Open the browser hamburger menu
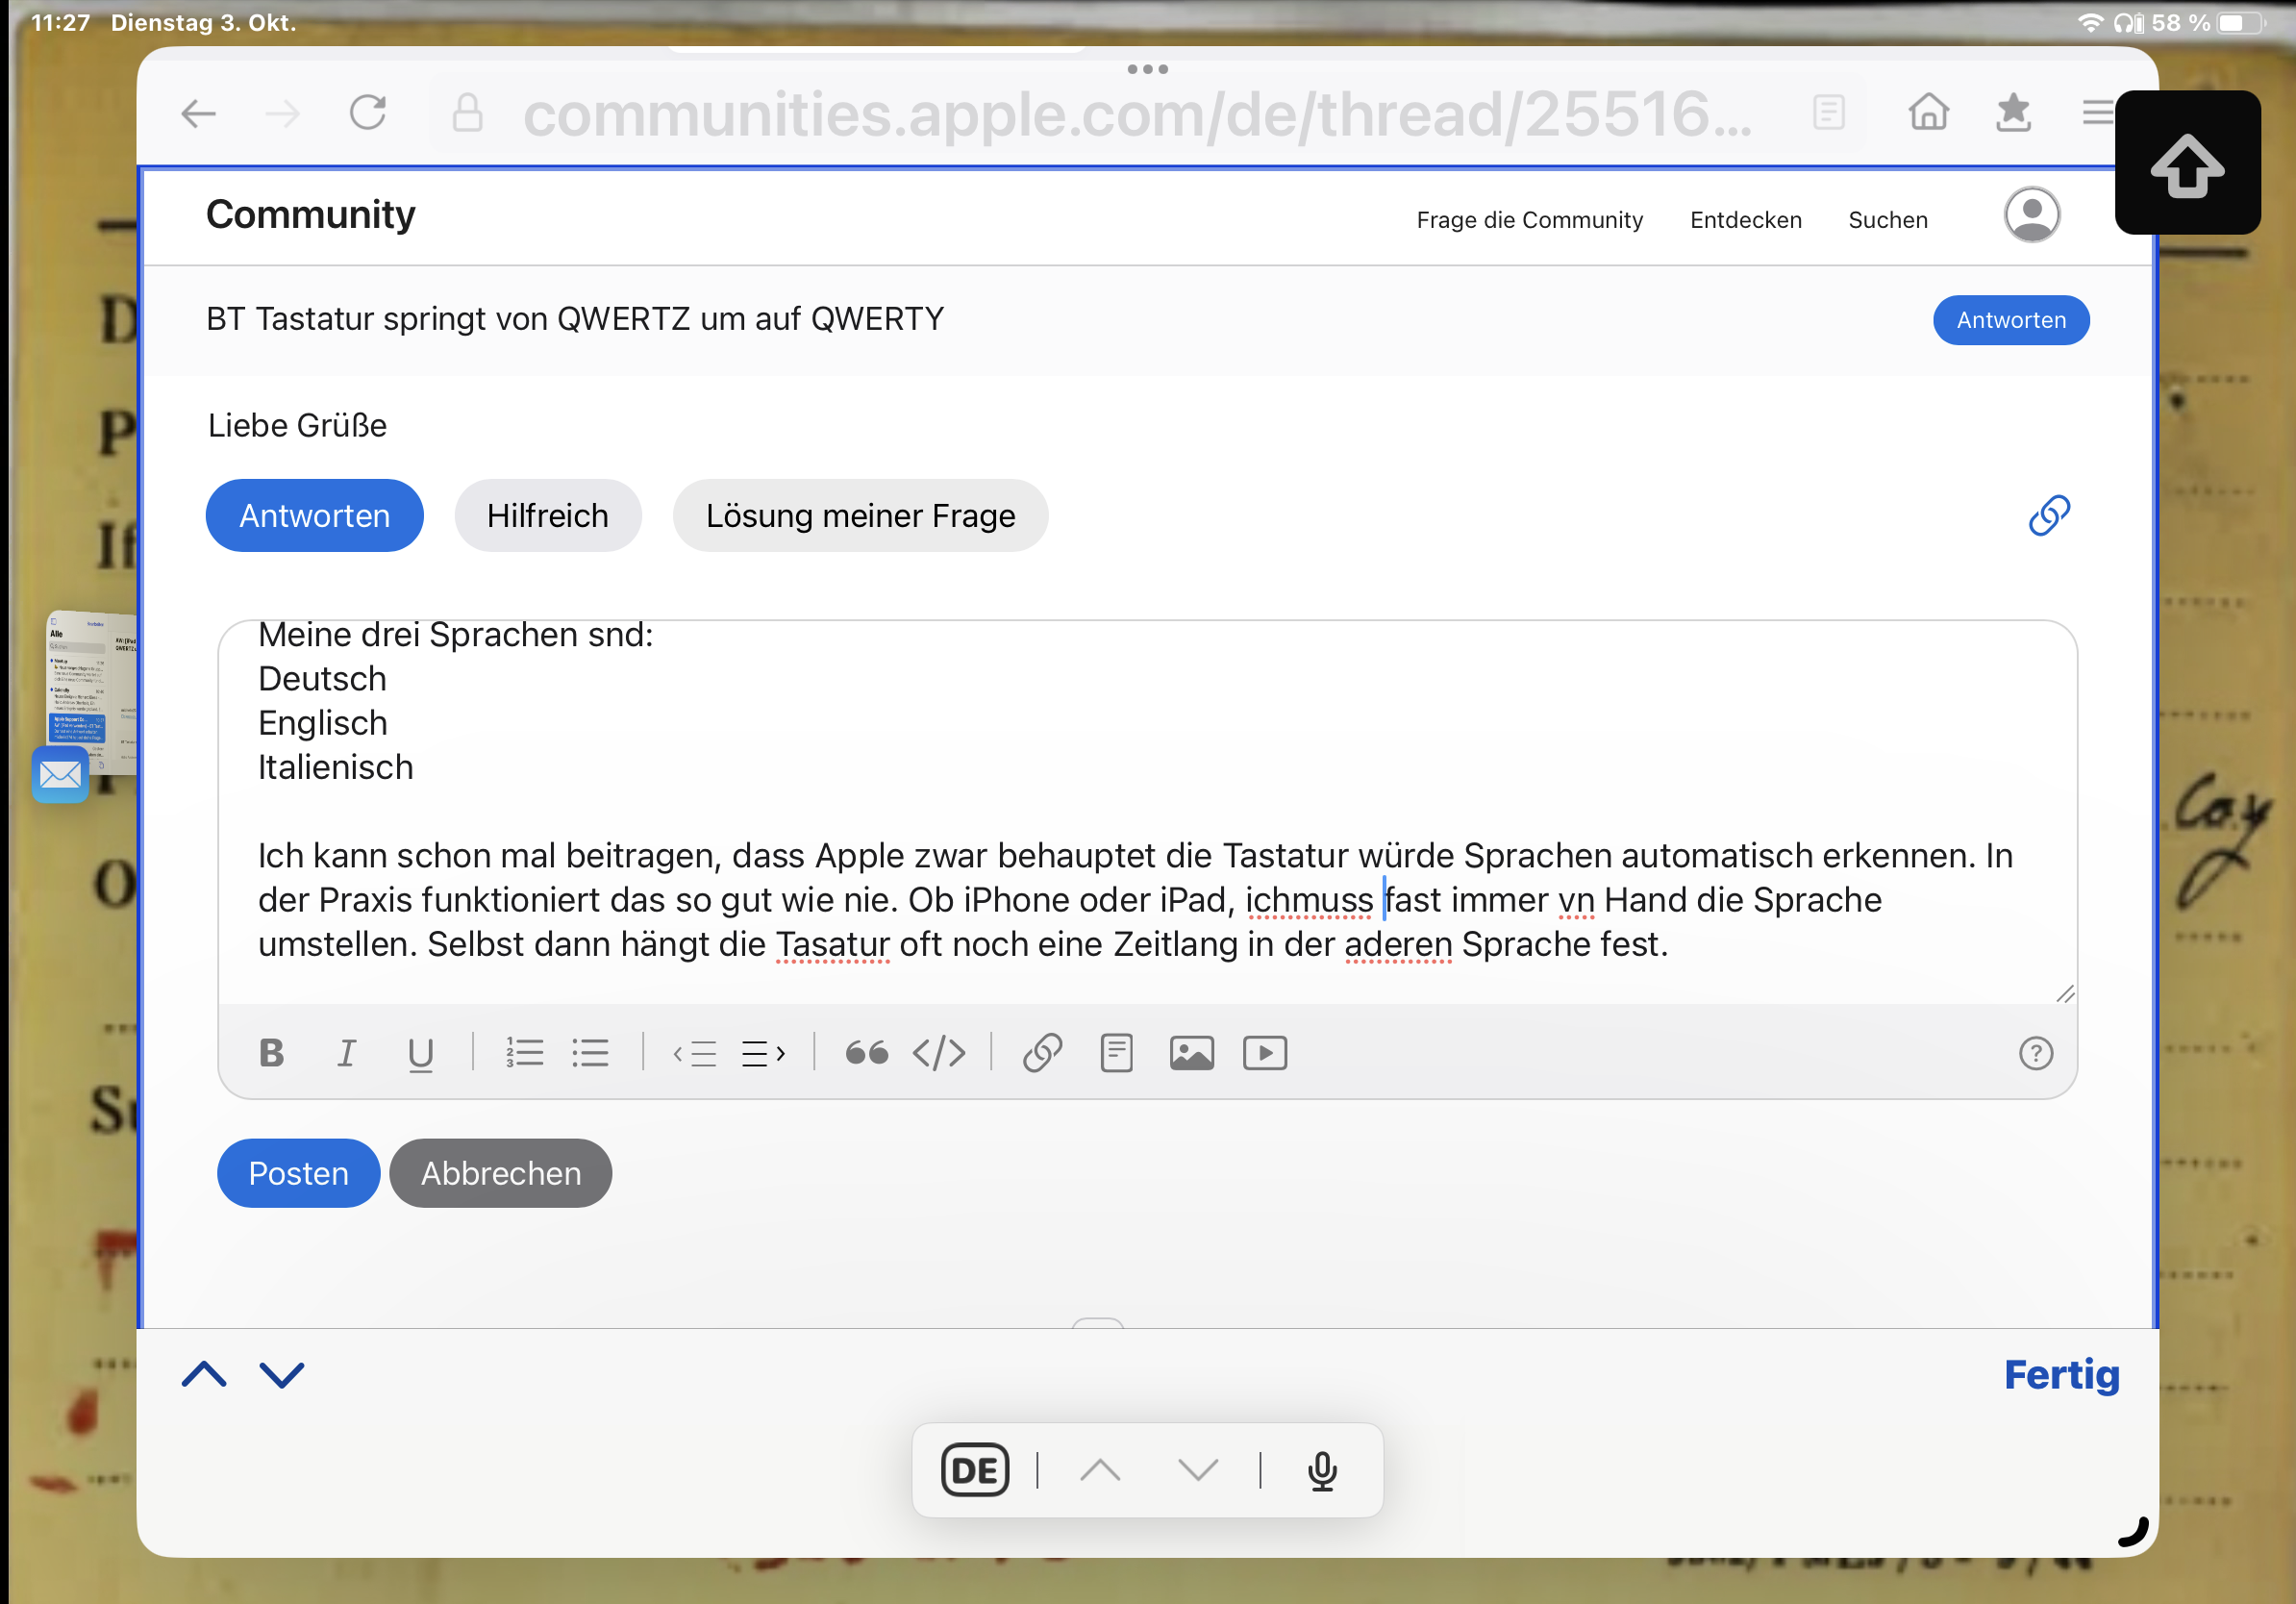 (2098, 112)
